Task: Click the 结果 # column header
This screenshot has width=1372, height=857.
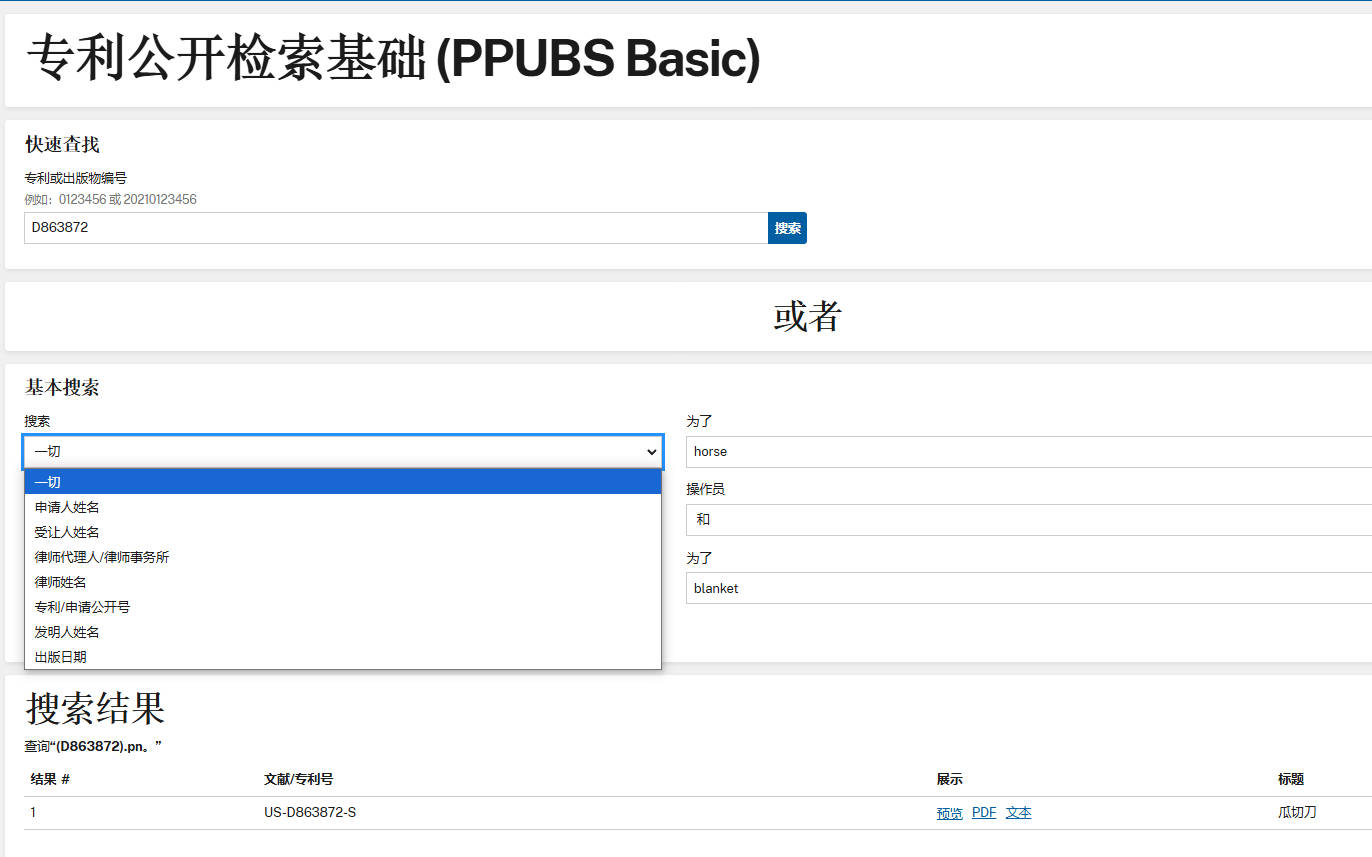Action: 50,779
